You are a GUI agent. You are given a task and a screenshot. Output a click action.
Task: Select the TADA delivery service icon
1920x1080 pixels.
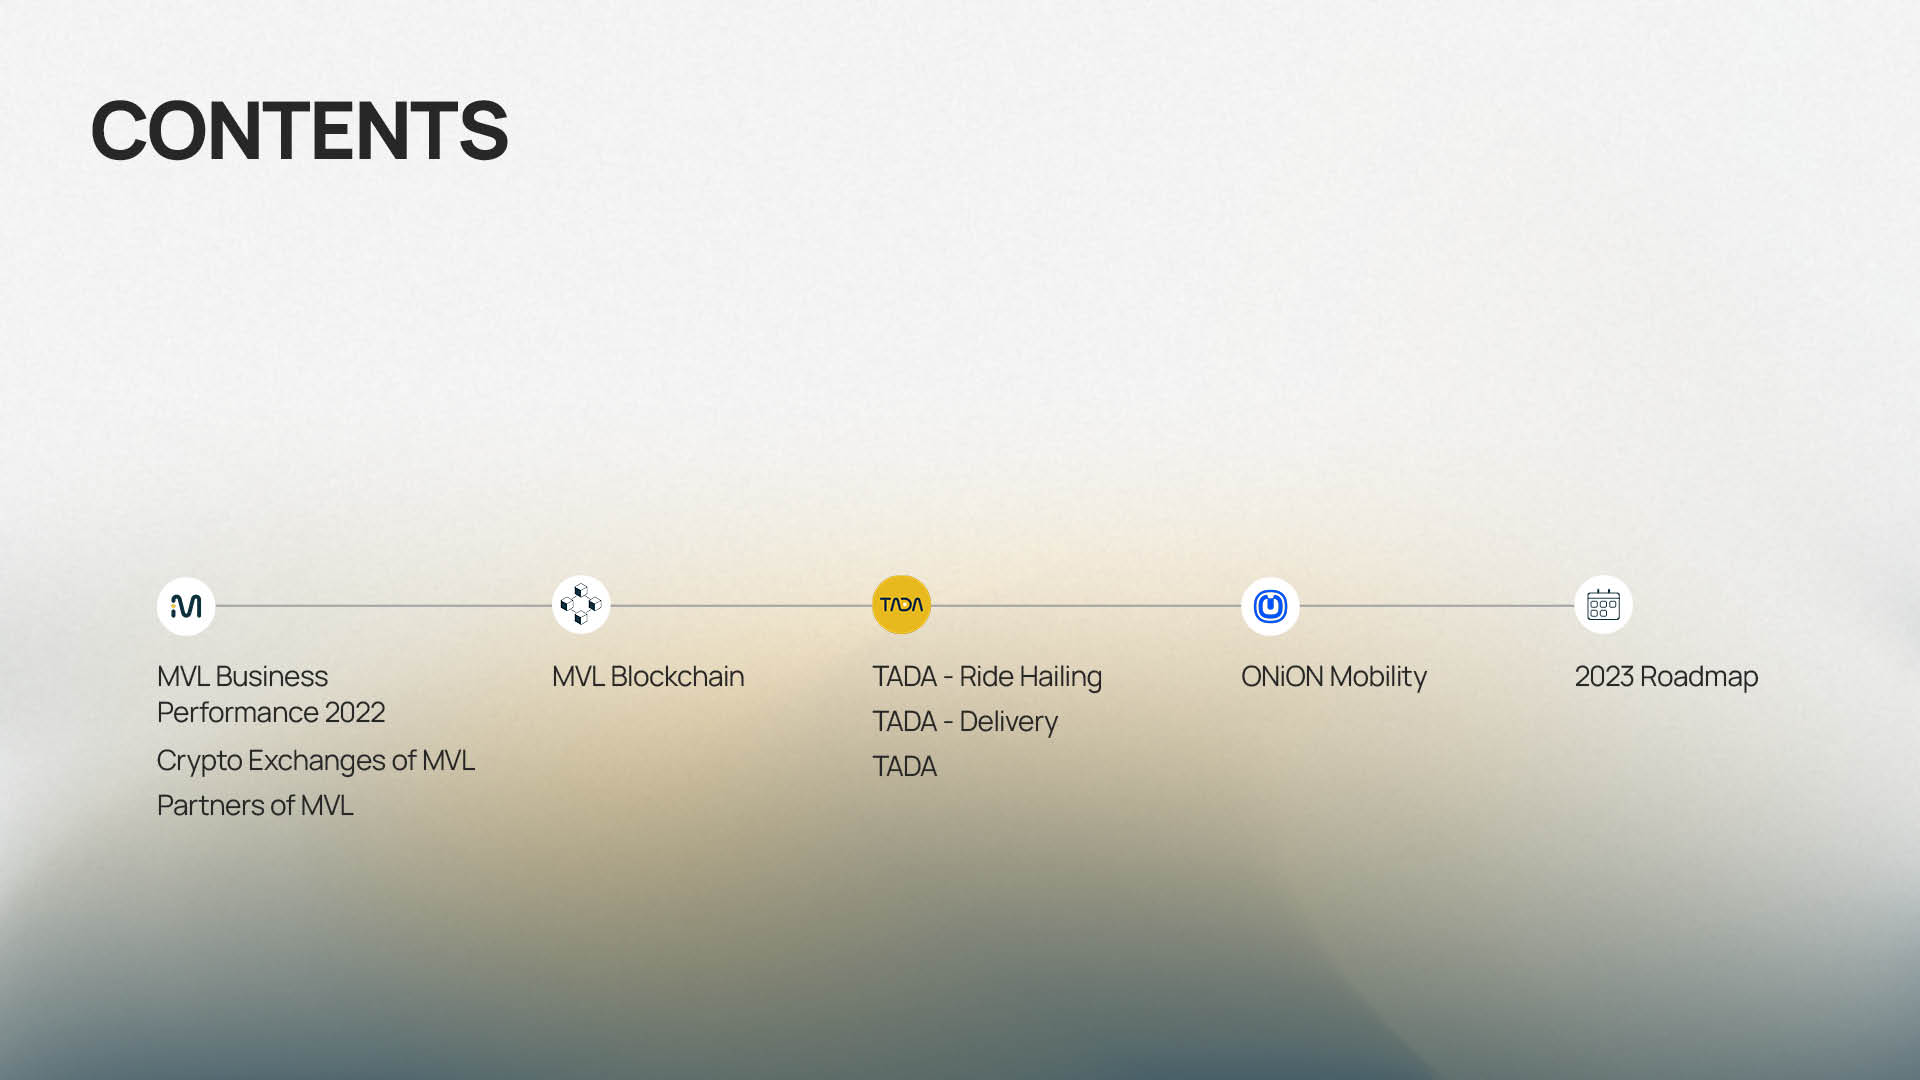pos(902,604)
